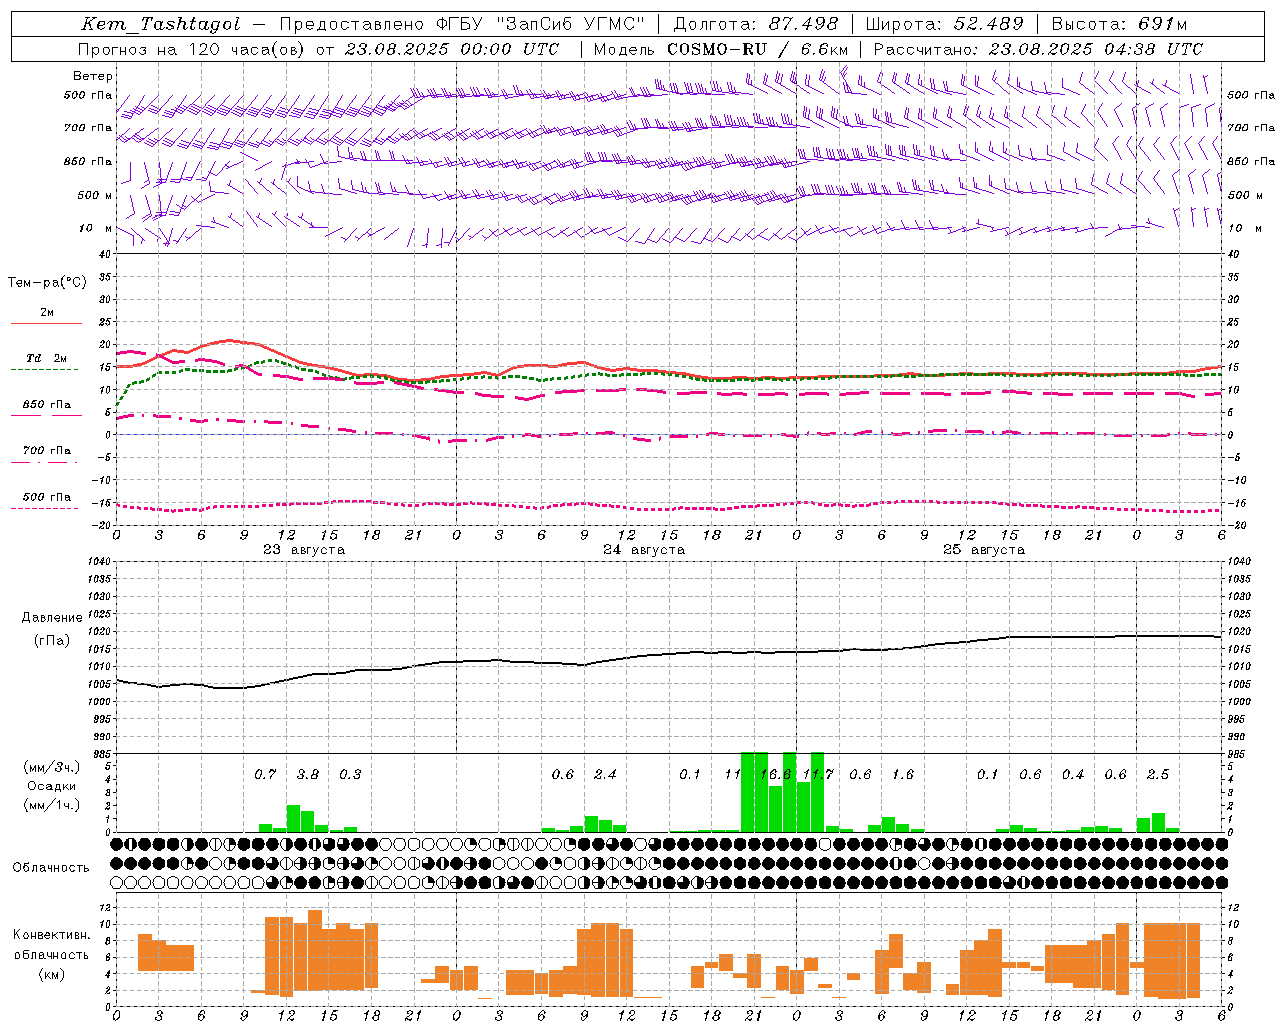Image resolution: width=1280 pixels, height=1024 pixels.
Task: Click the Ветер panel label
Action: click(x=93, y=76)
